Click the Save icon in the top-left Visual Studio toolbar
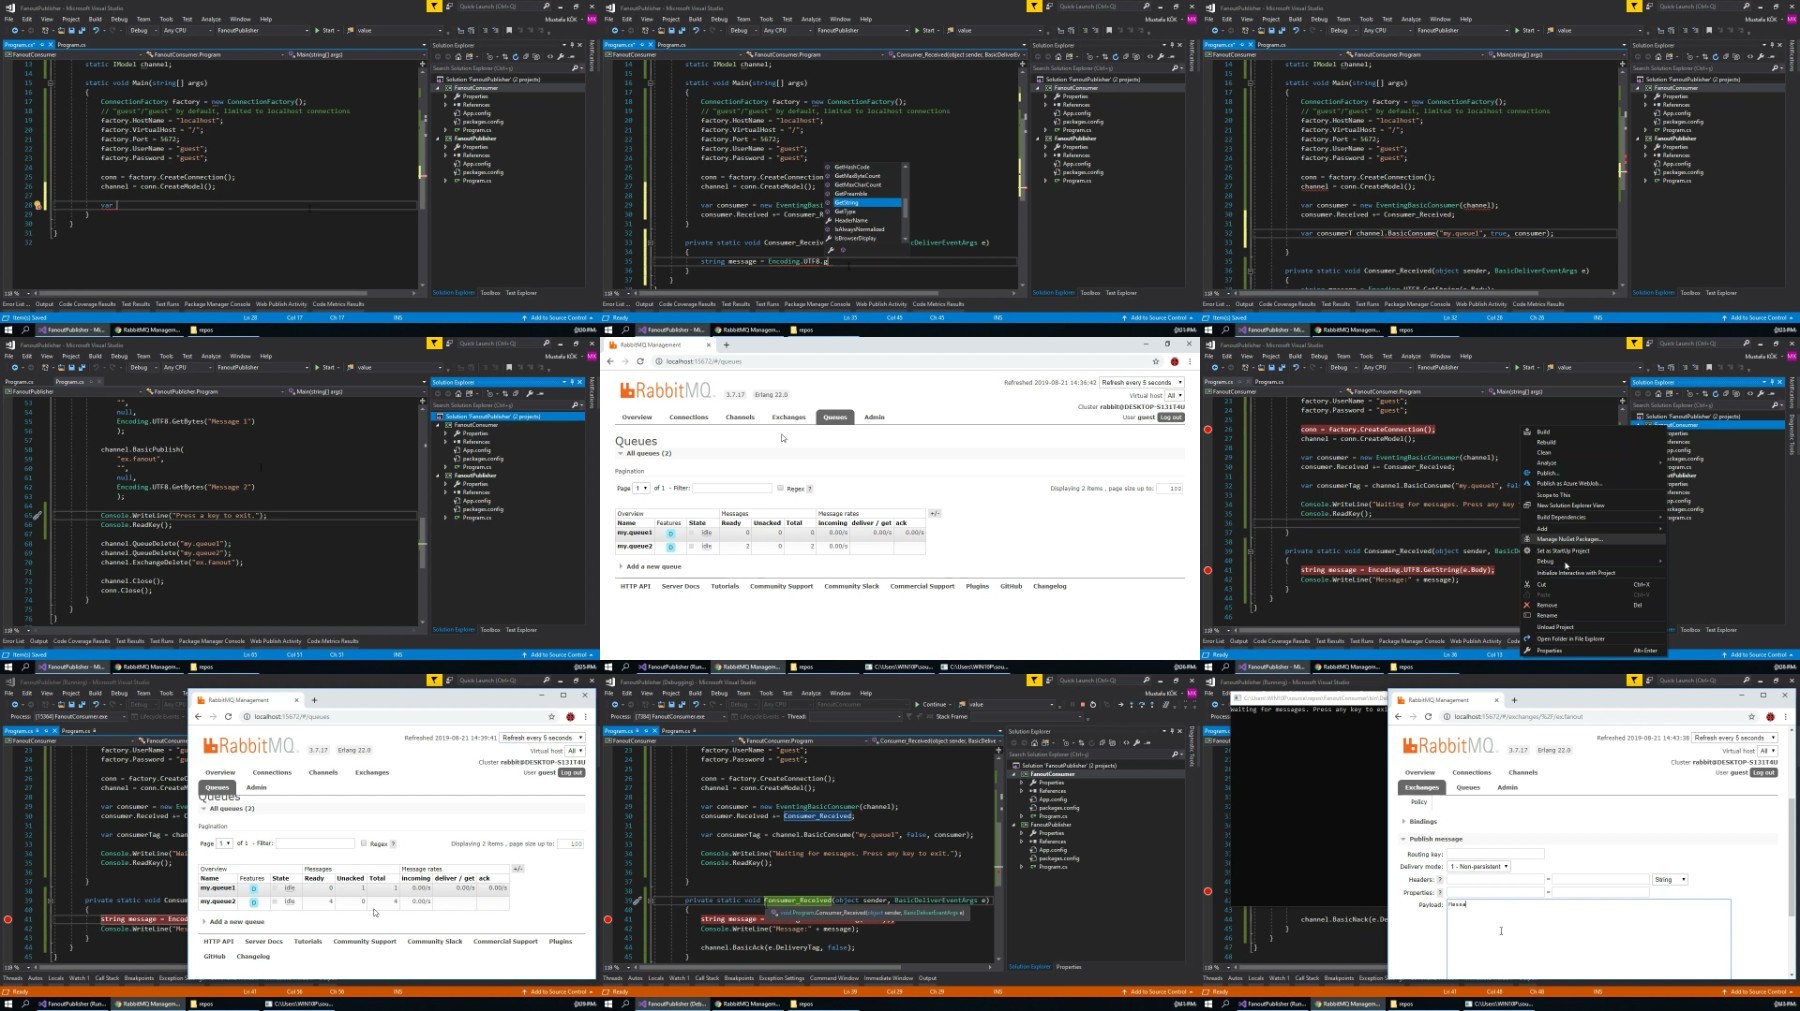1800x1011 pixels. [x=71, y=30]
